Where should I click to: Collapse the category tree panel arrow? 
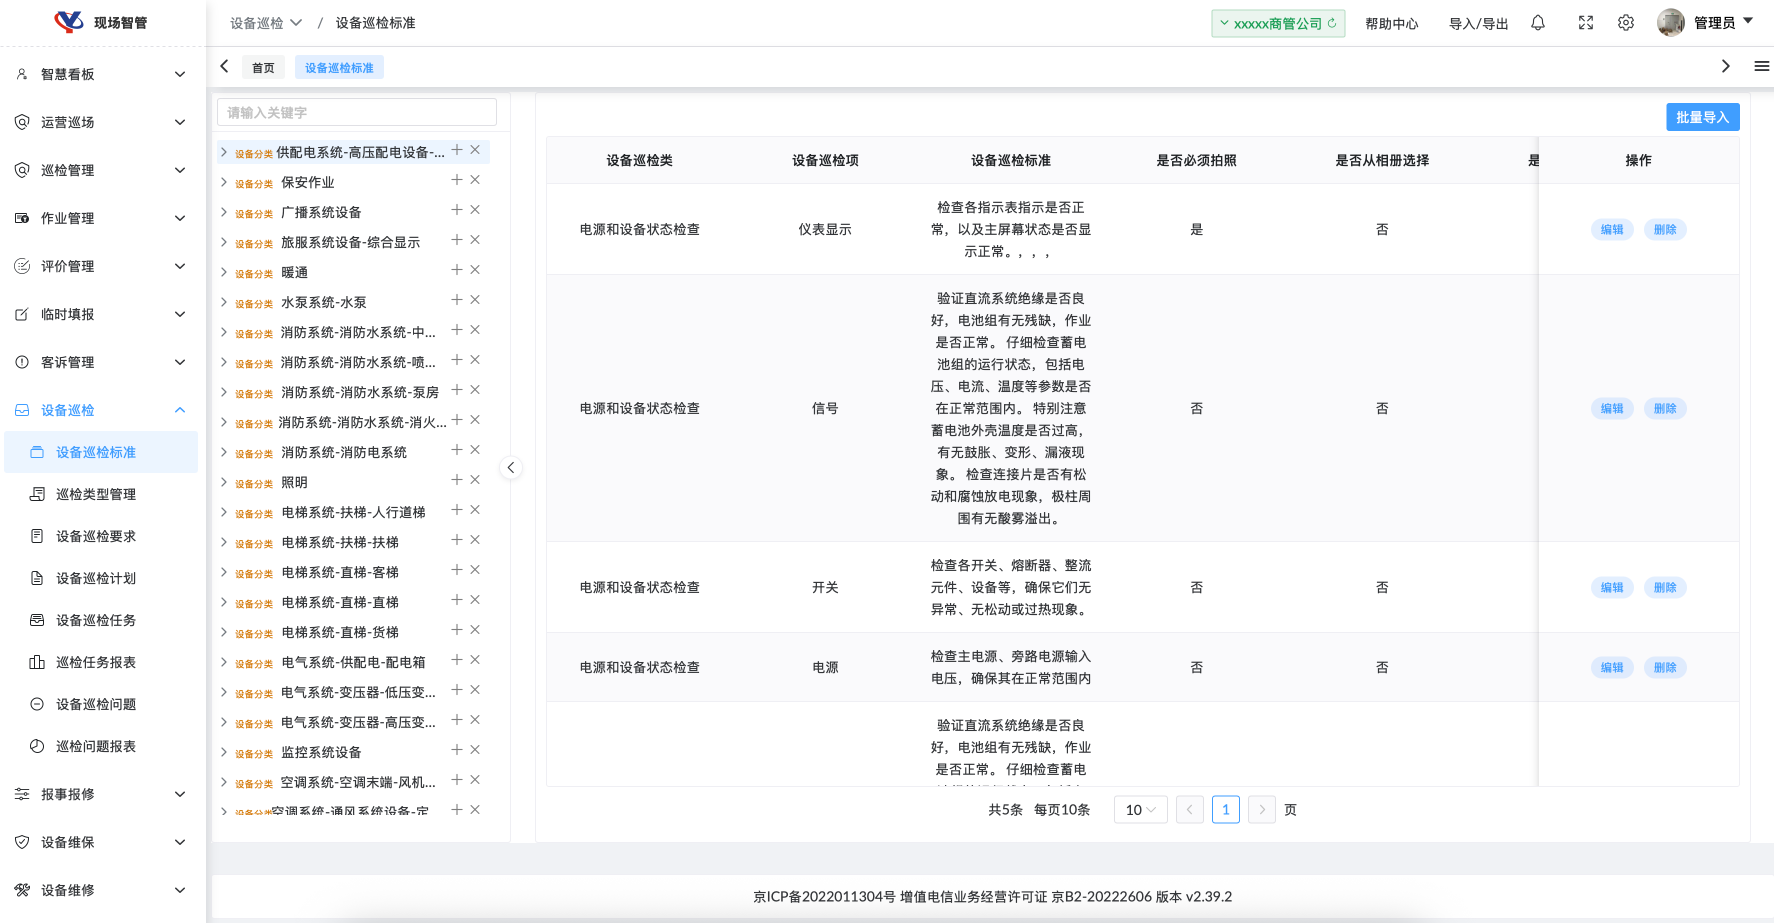[511, 468]
